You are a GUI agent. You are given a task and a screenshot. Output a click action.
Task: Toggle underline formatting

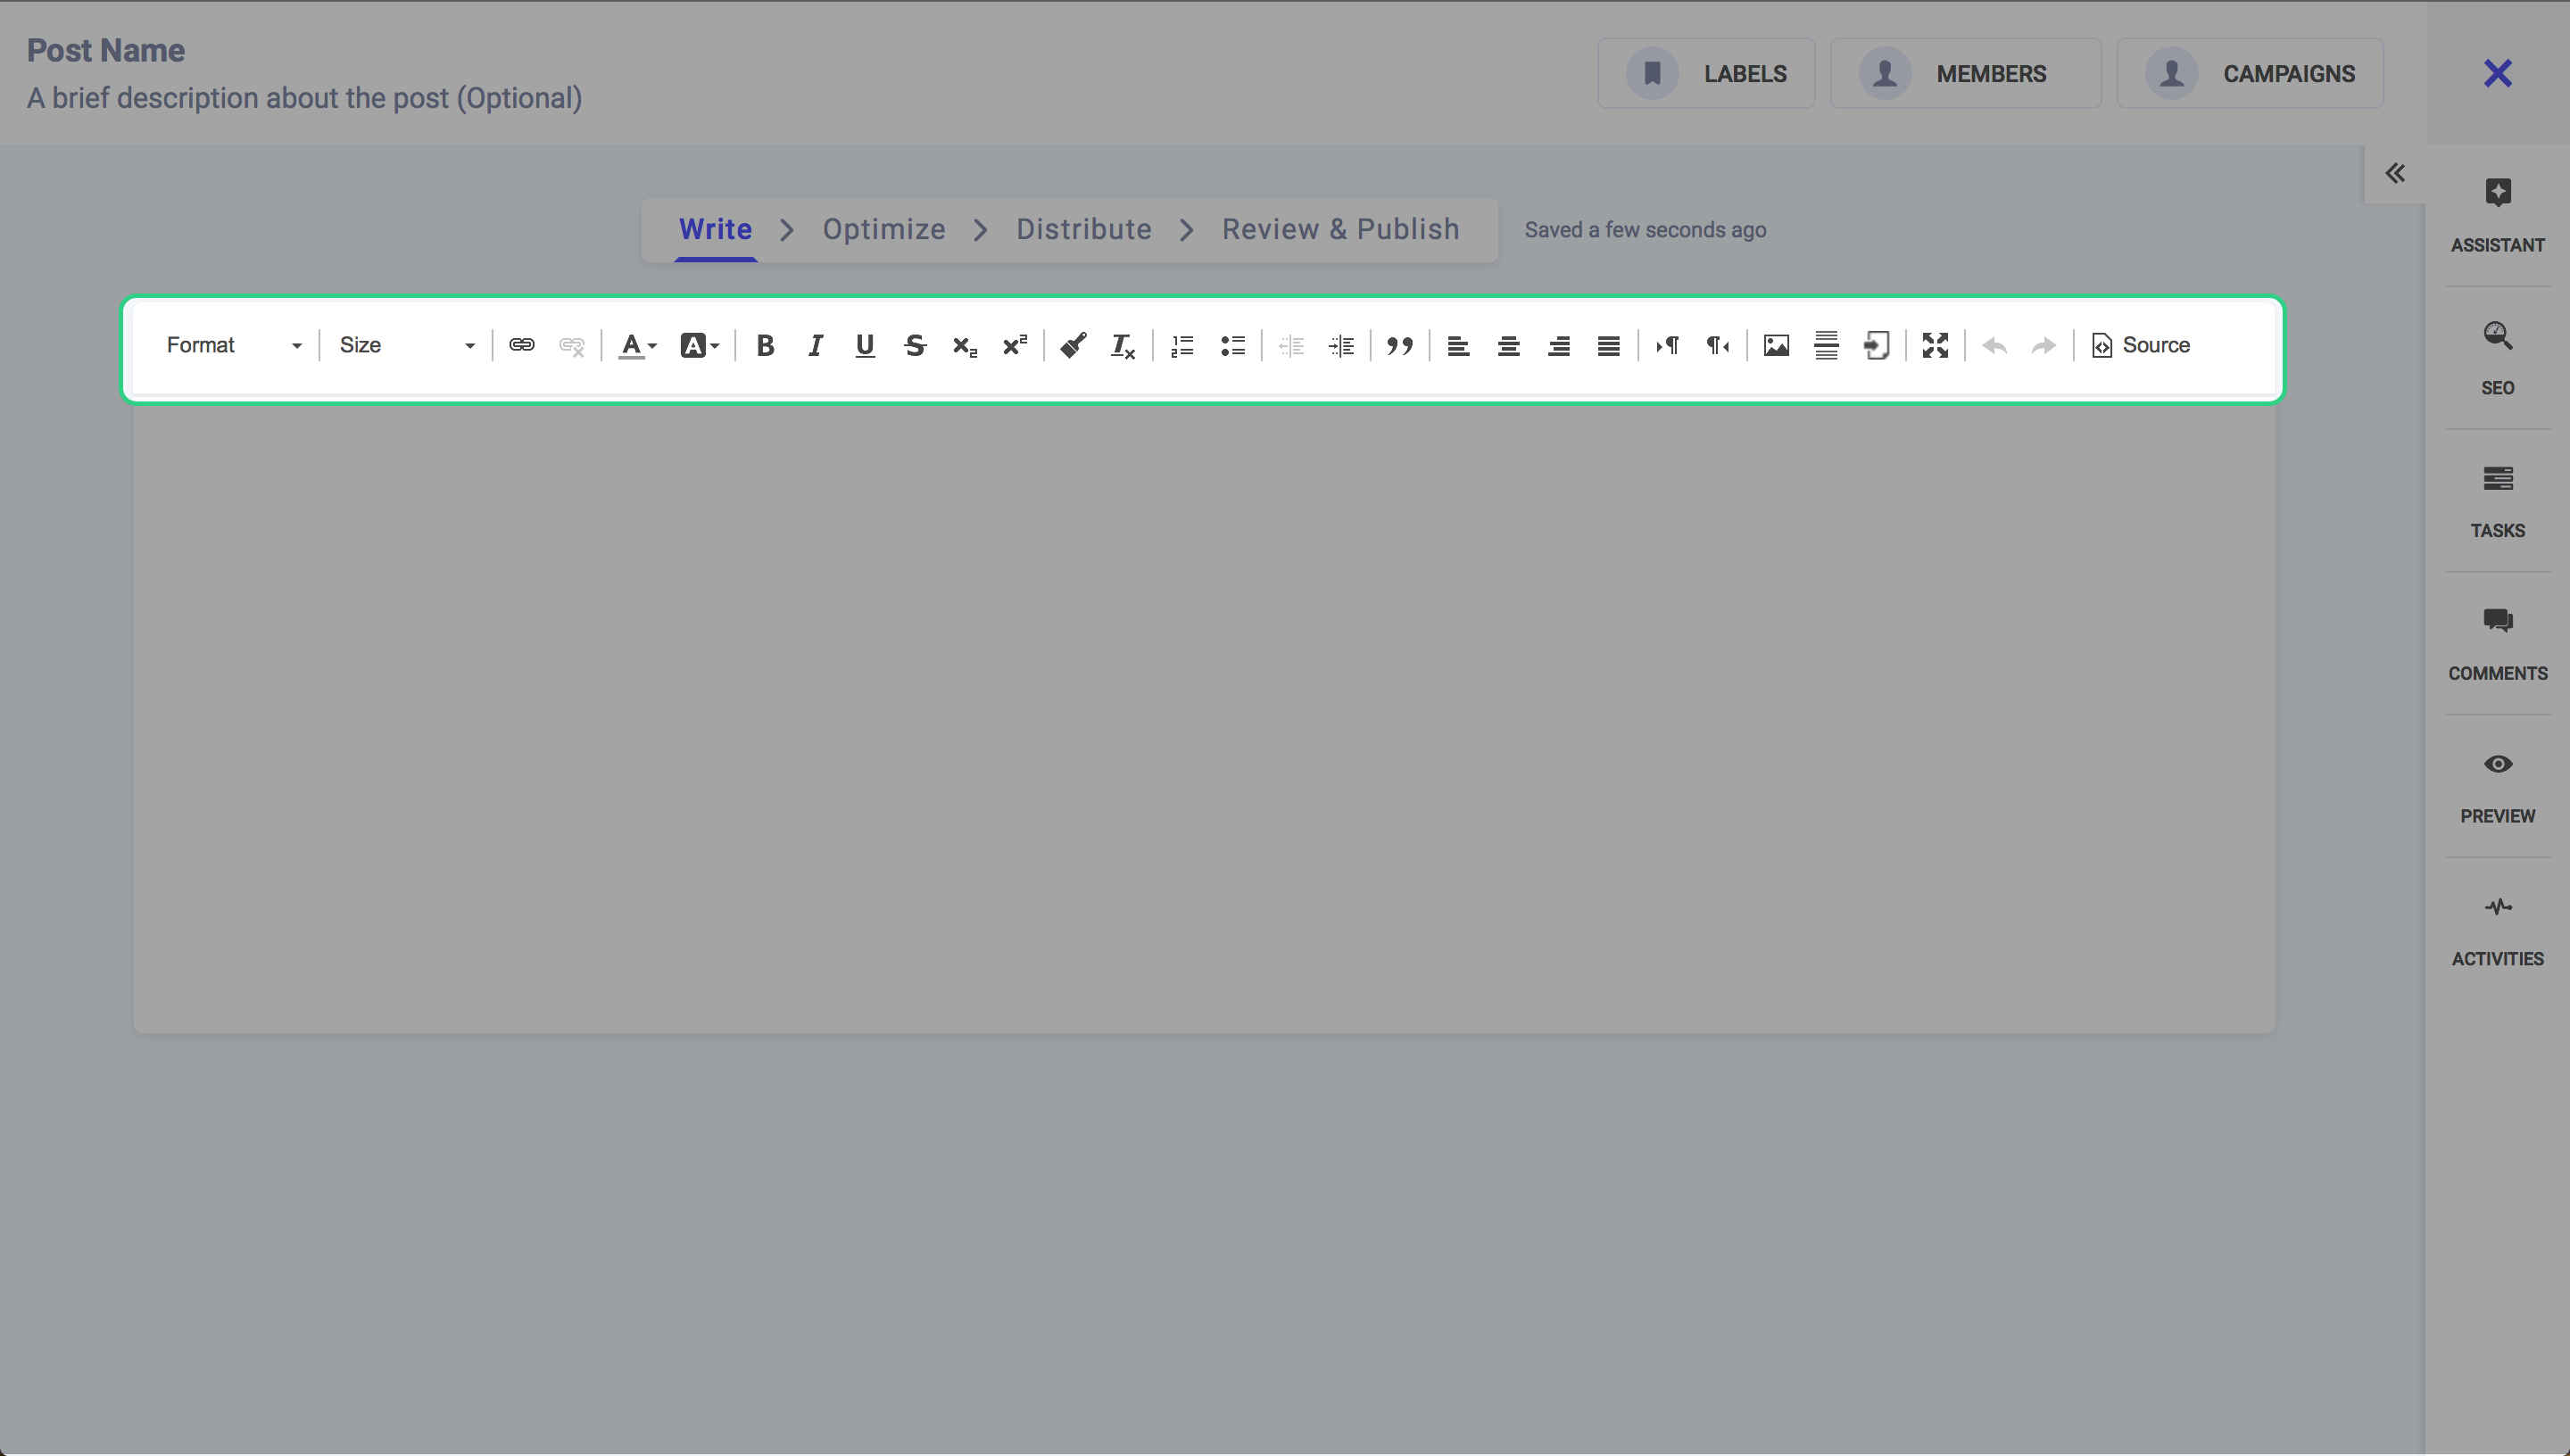point(865,345)
